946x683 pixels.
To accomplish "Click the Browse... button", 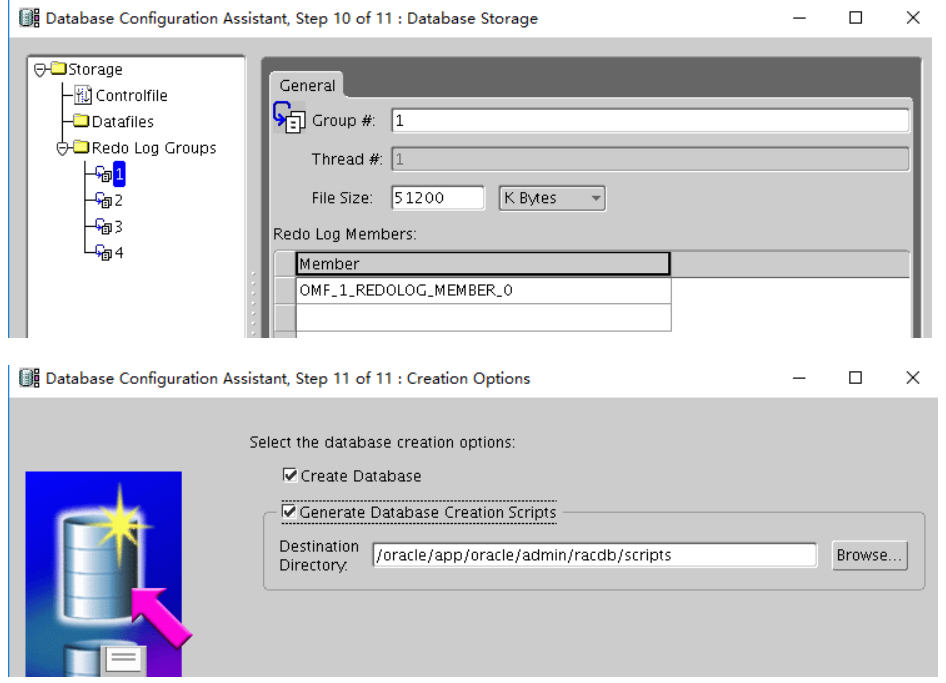I will click(869, 555).
